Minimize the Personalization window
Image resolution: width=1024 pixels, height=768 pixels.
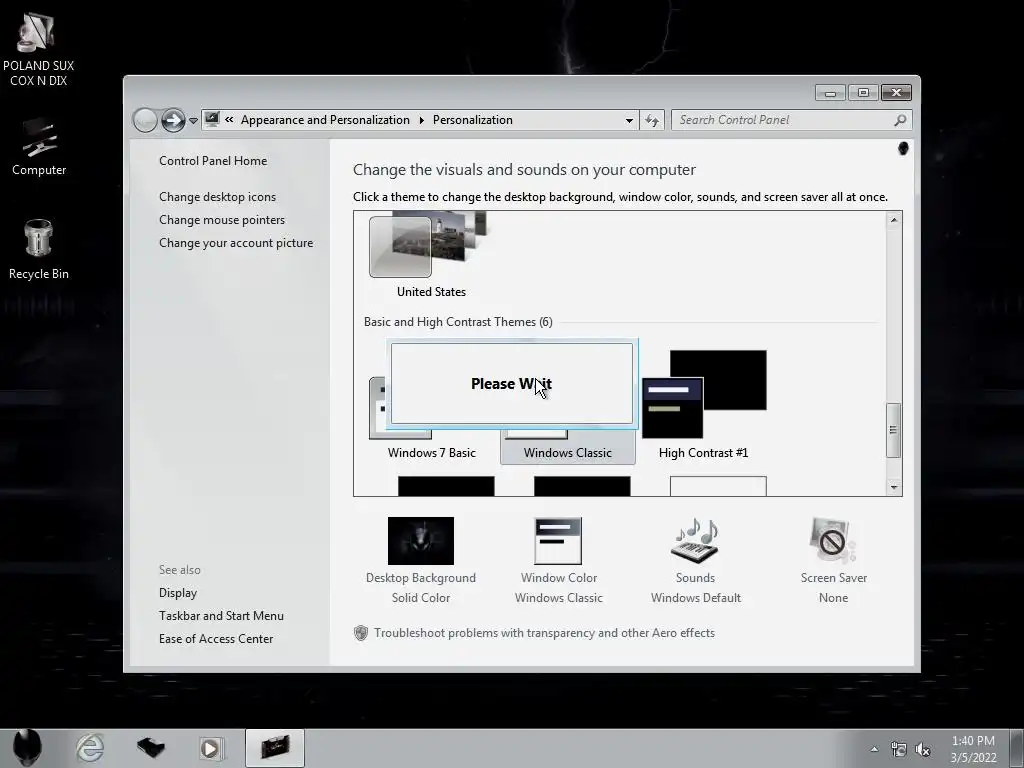click(830, 93)
